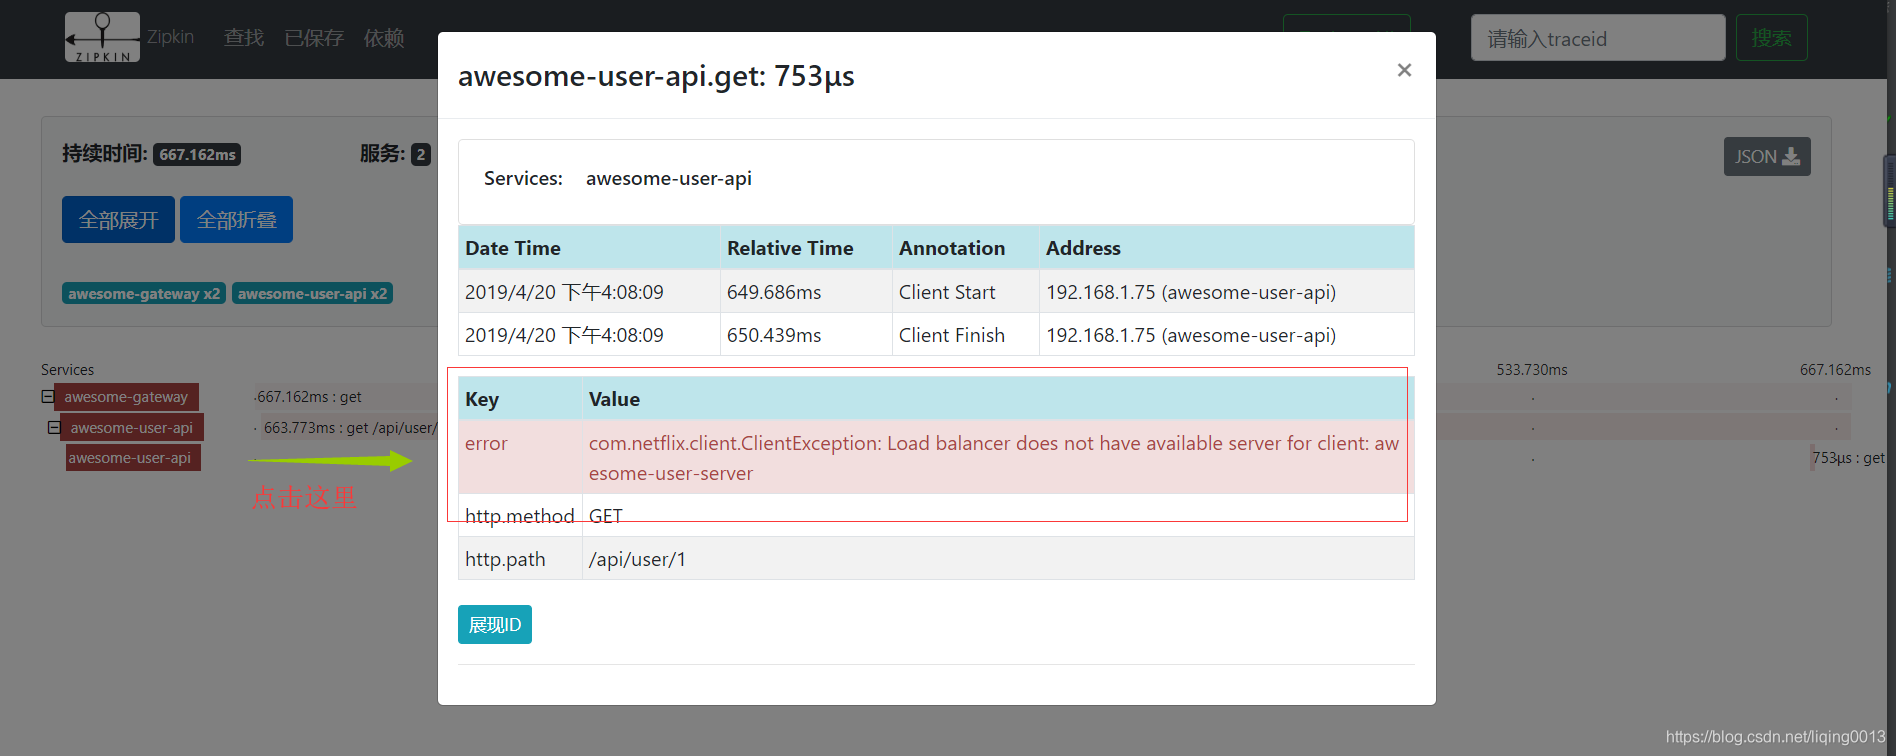Viewport: 1896px width, 756px height.
Task: Select awesome-gateway service row label
Action: [126, 397]
